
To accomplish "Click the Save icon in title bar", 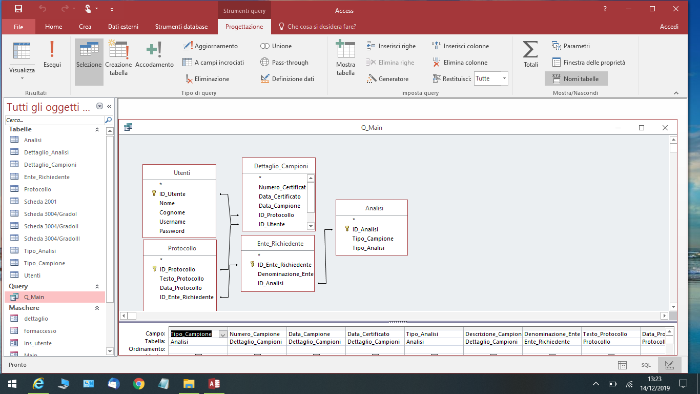I will 18,9.
